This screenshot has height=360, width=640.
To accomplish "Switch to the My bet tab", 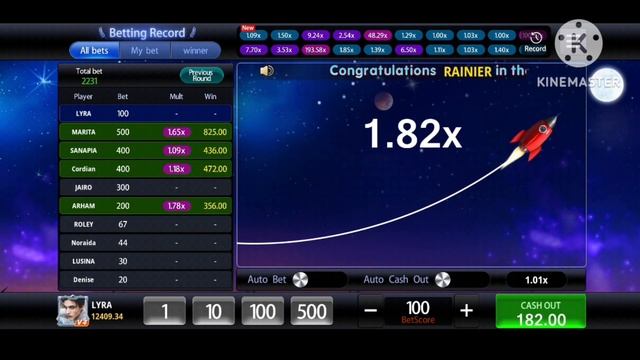I will [x=144, y=51].
